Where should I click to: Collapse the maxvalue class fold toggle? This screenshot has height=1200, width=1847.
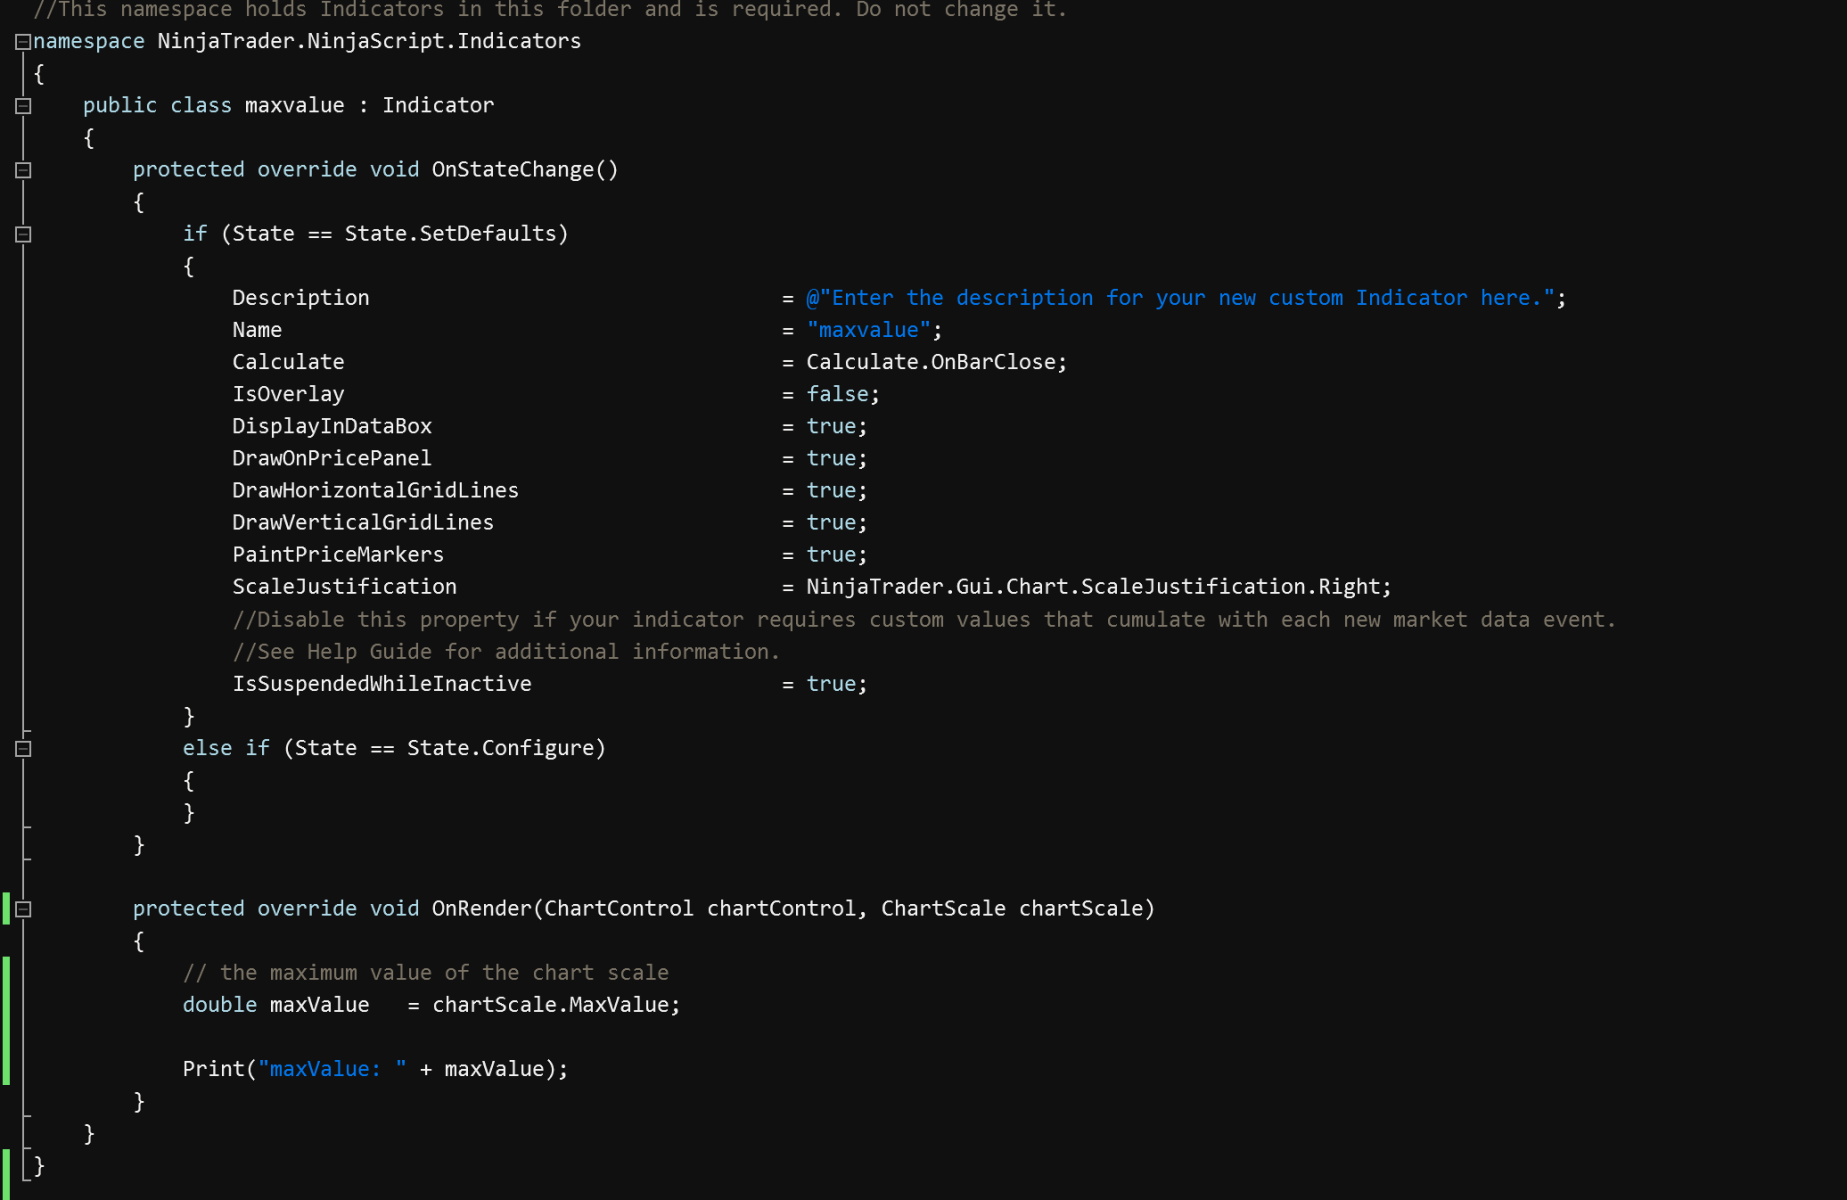pos(23,106)
